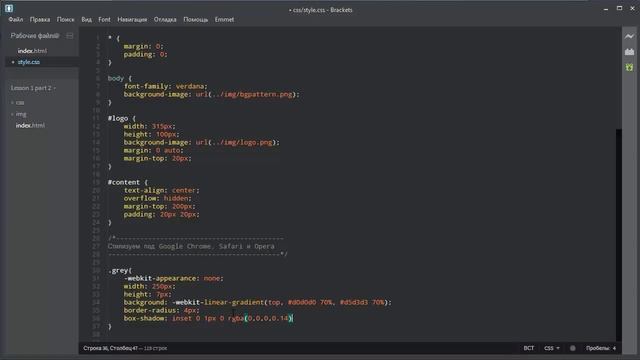Click the Рабочие файлы header label

click(x=32, y=36)
